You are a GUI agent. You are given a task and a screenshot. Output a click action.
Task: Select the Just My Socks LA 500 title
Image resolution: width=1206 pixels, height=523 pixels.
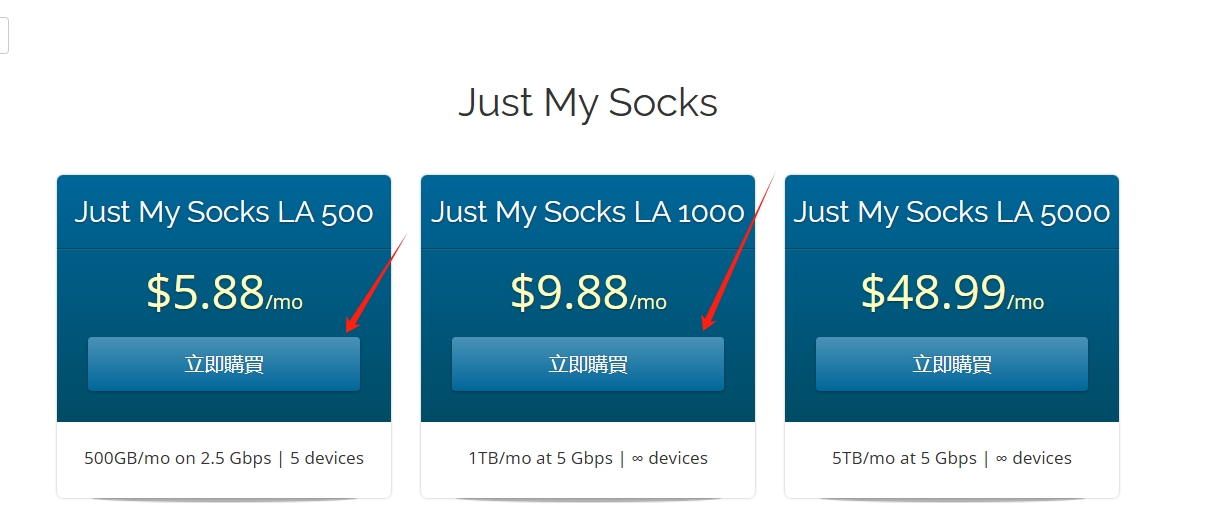224,212
